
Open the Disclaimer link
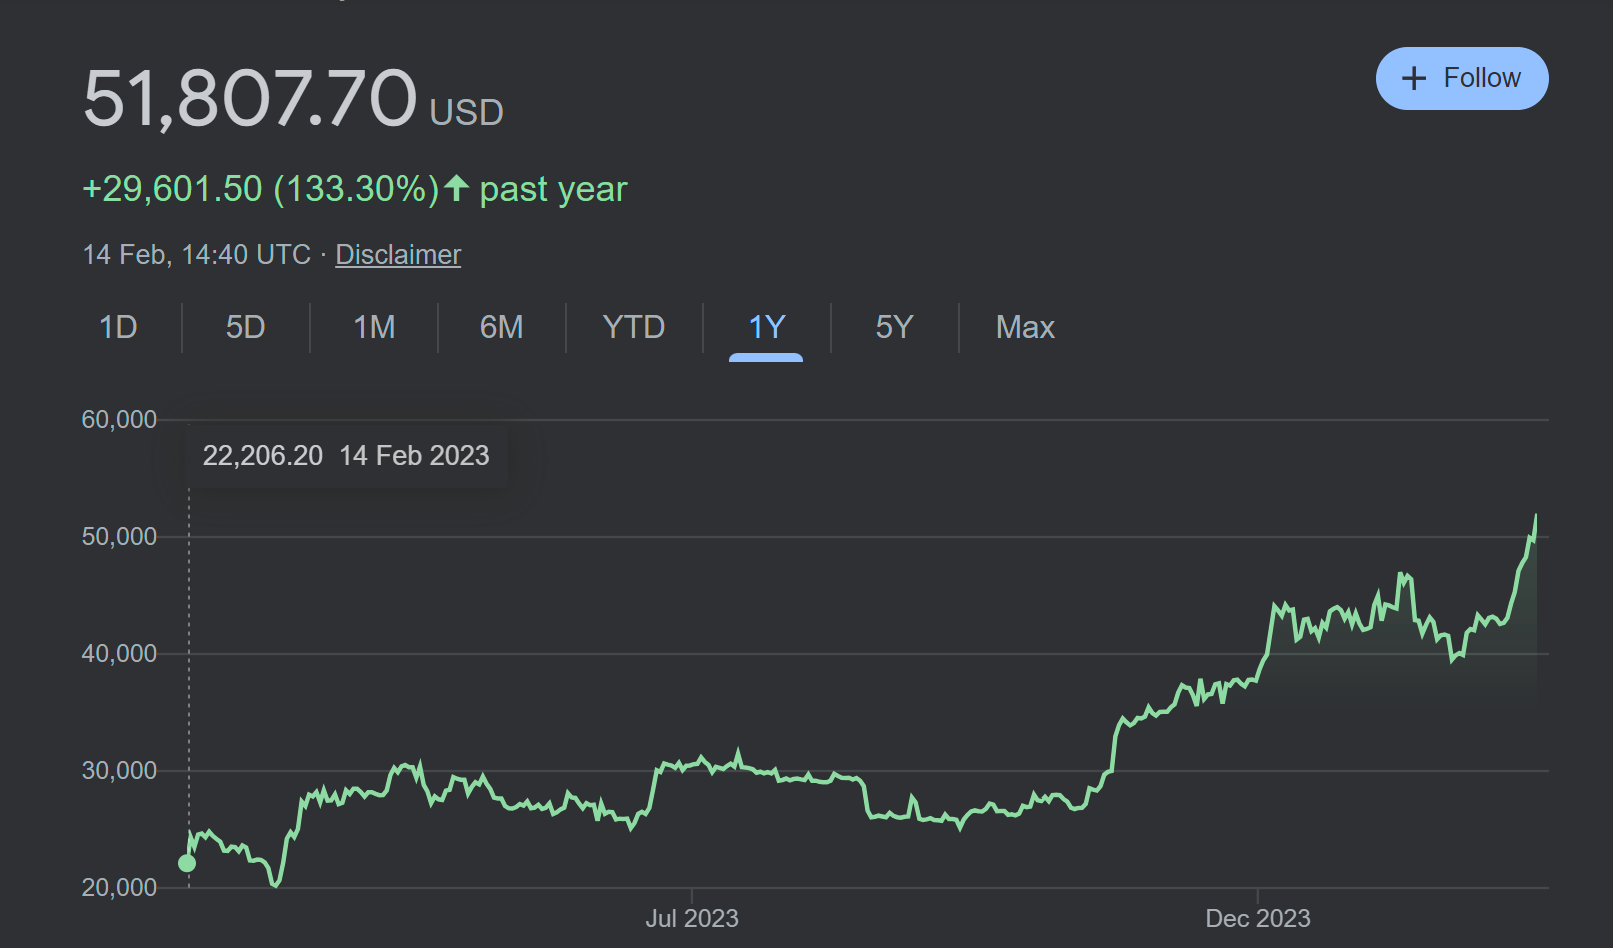tap(398, 255)
